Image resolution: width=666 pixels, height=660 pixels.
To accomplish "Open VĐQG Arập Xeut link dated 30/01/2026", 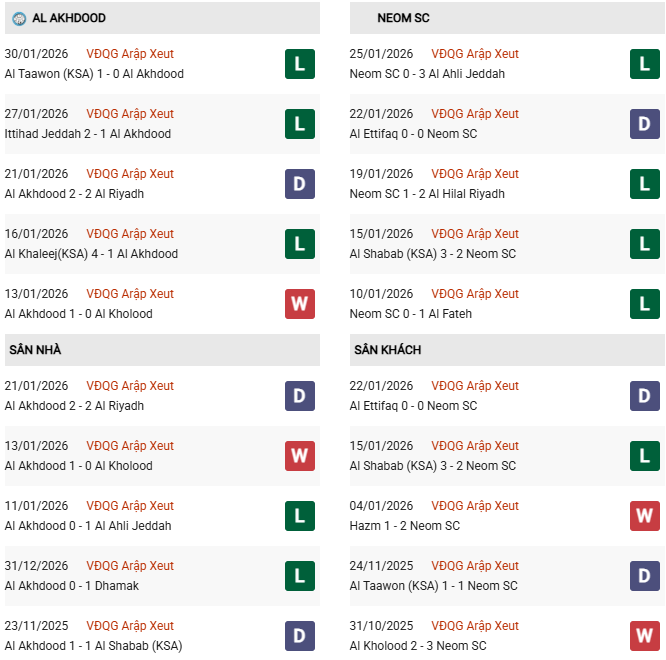I will [x=130, y=54].
